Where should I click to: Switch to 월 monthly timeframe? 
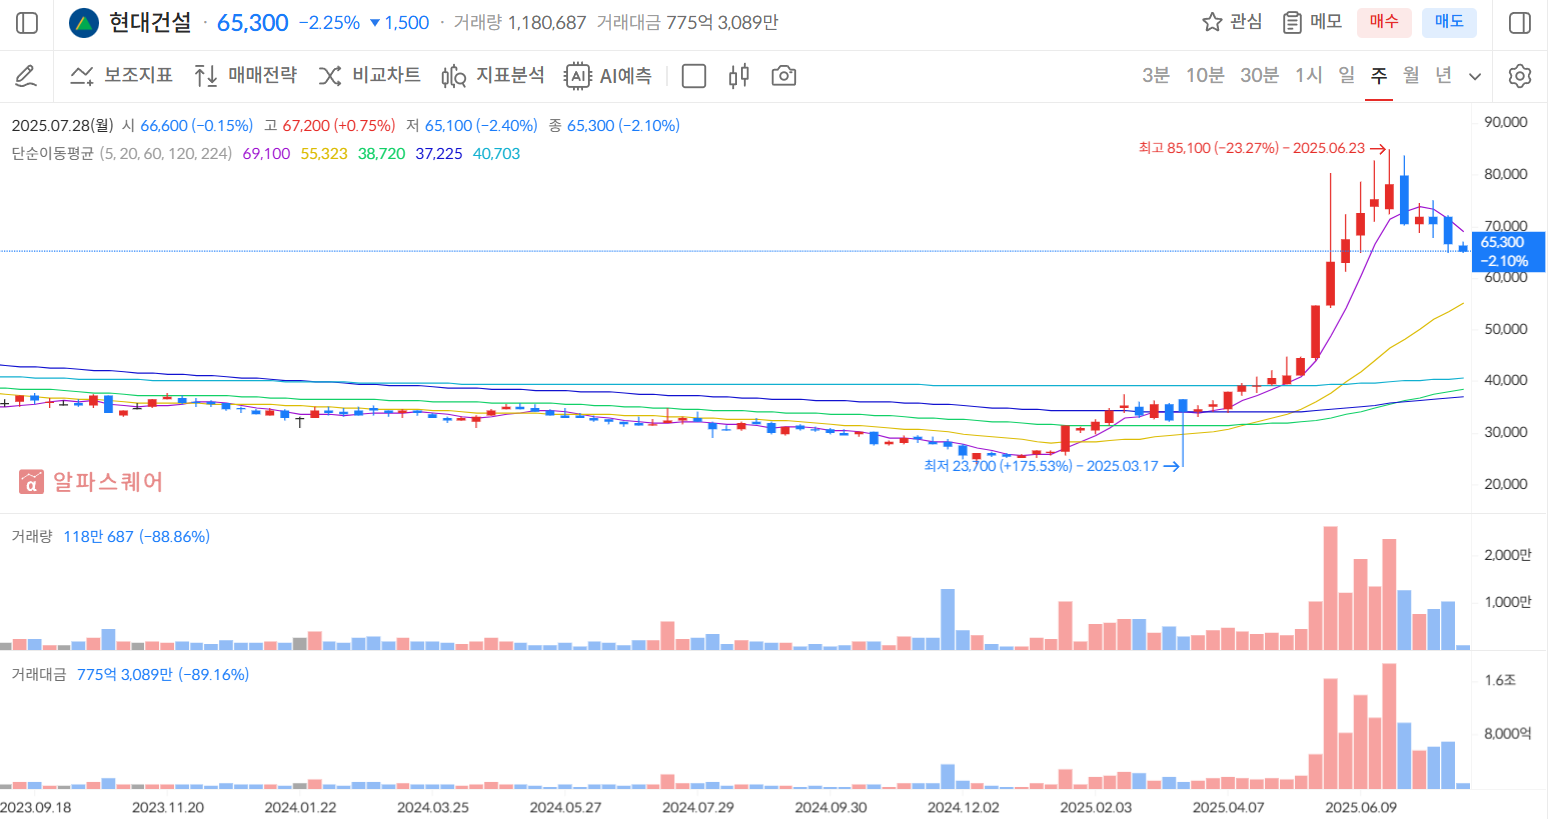(x=1411, y=76)
